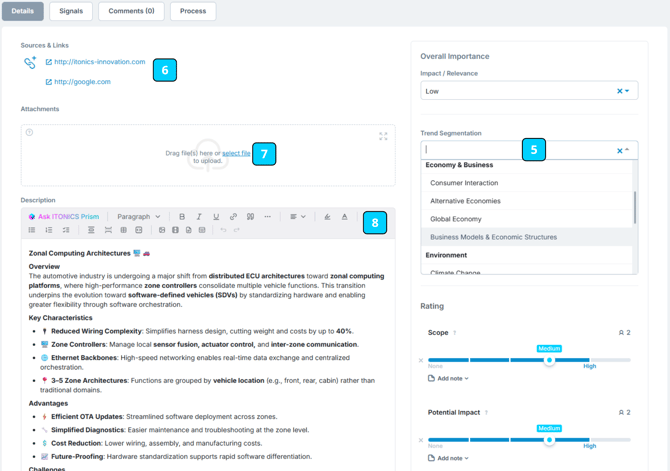The height and width of the screenshot is (471, 670).
Task: Switch to the Signals tab
Action: (71, 11)
